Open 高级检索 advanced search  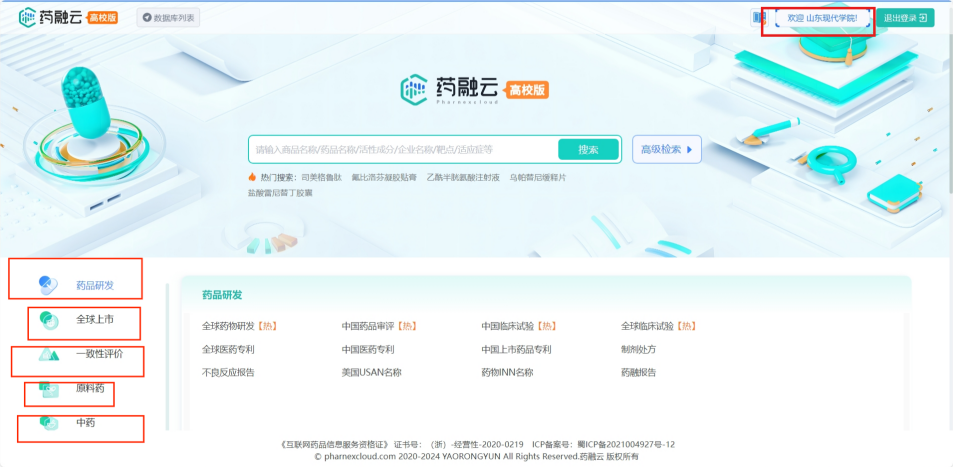pyautogui.click(x=667, y=150)
